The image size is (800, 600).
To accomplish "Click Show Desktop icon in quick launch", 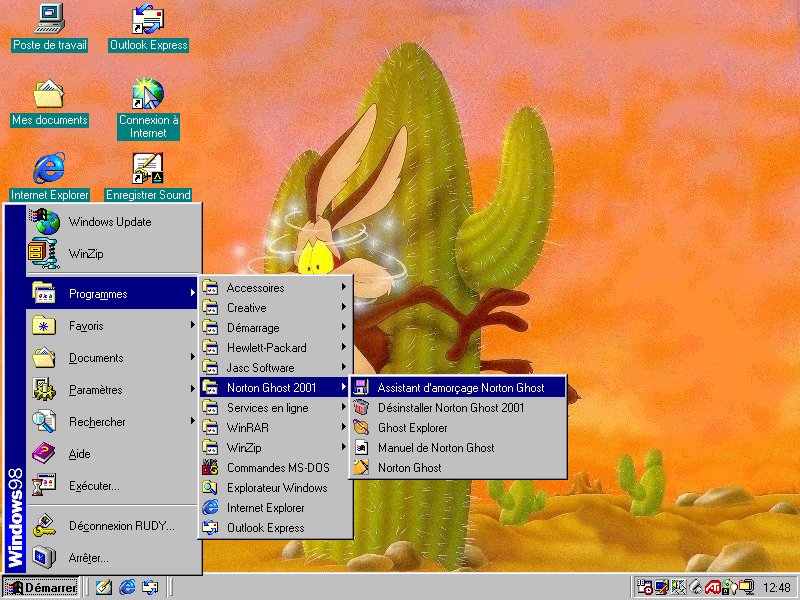I will click(104, 587).
